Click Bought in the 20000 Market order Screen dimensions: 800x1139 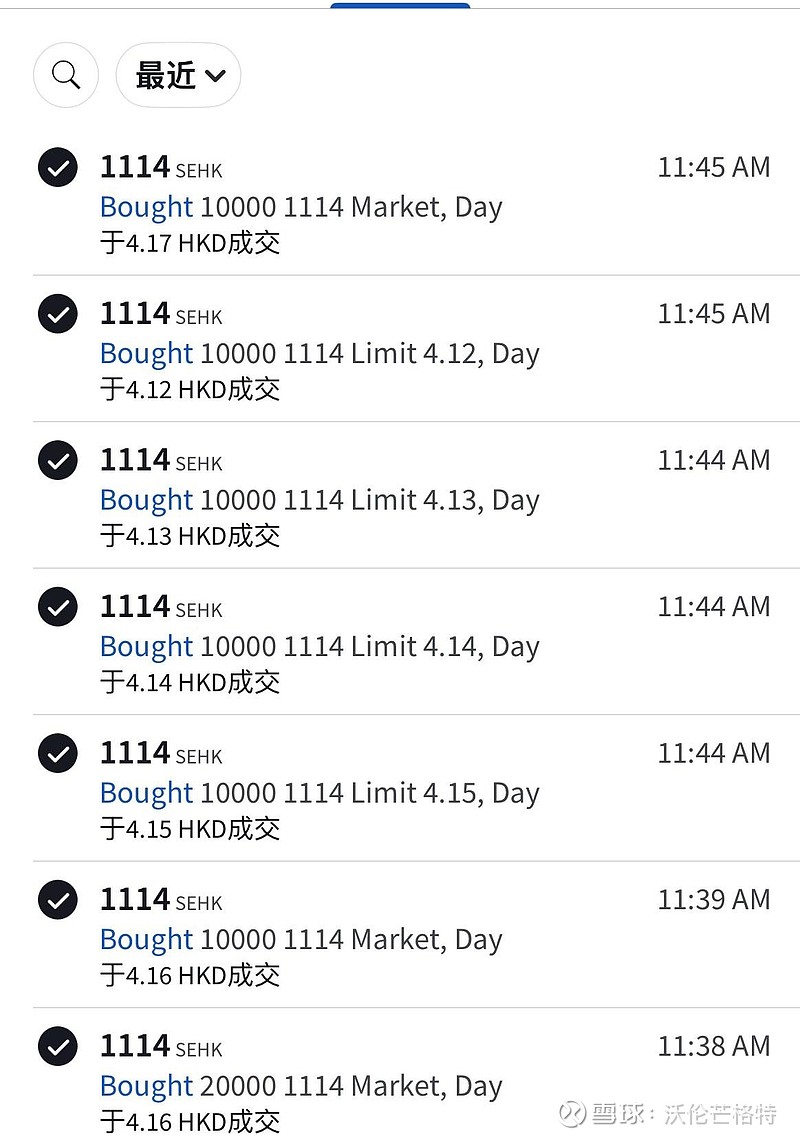[x=146, y=1086]
